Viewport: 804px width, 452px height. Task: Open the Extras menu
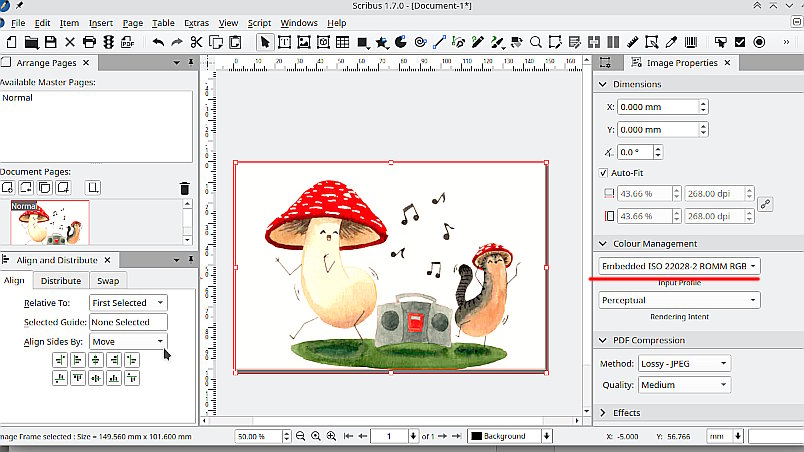coord(196,23)
